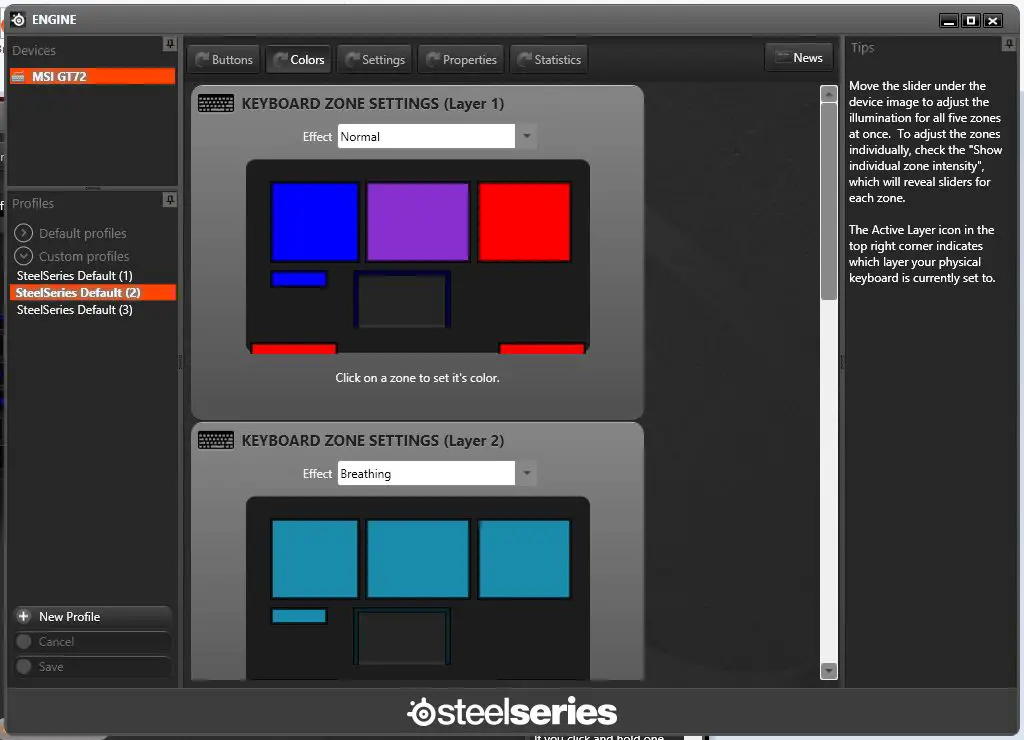Select SteelSeries Default (2) profile

click(93, 293)
